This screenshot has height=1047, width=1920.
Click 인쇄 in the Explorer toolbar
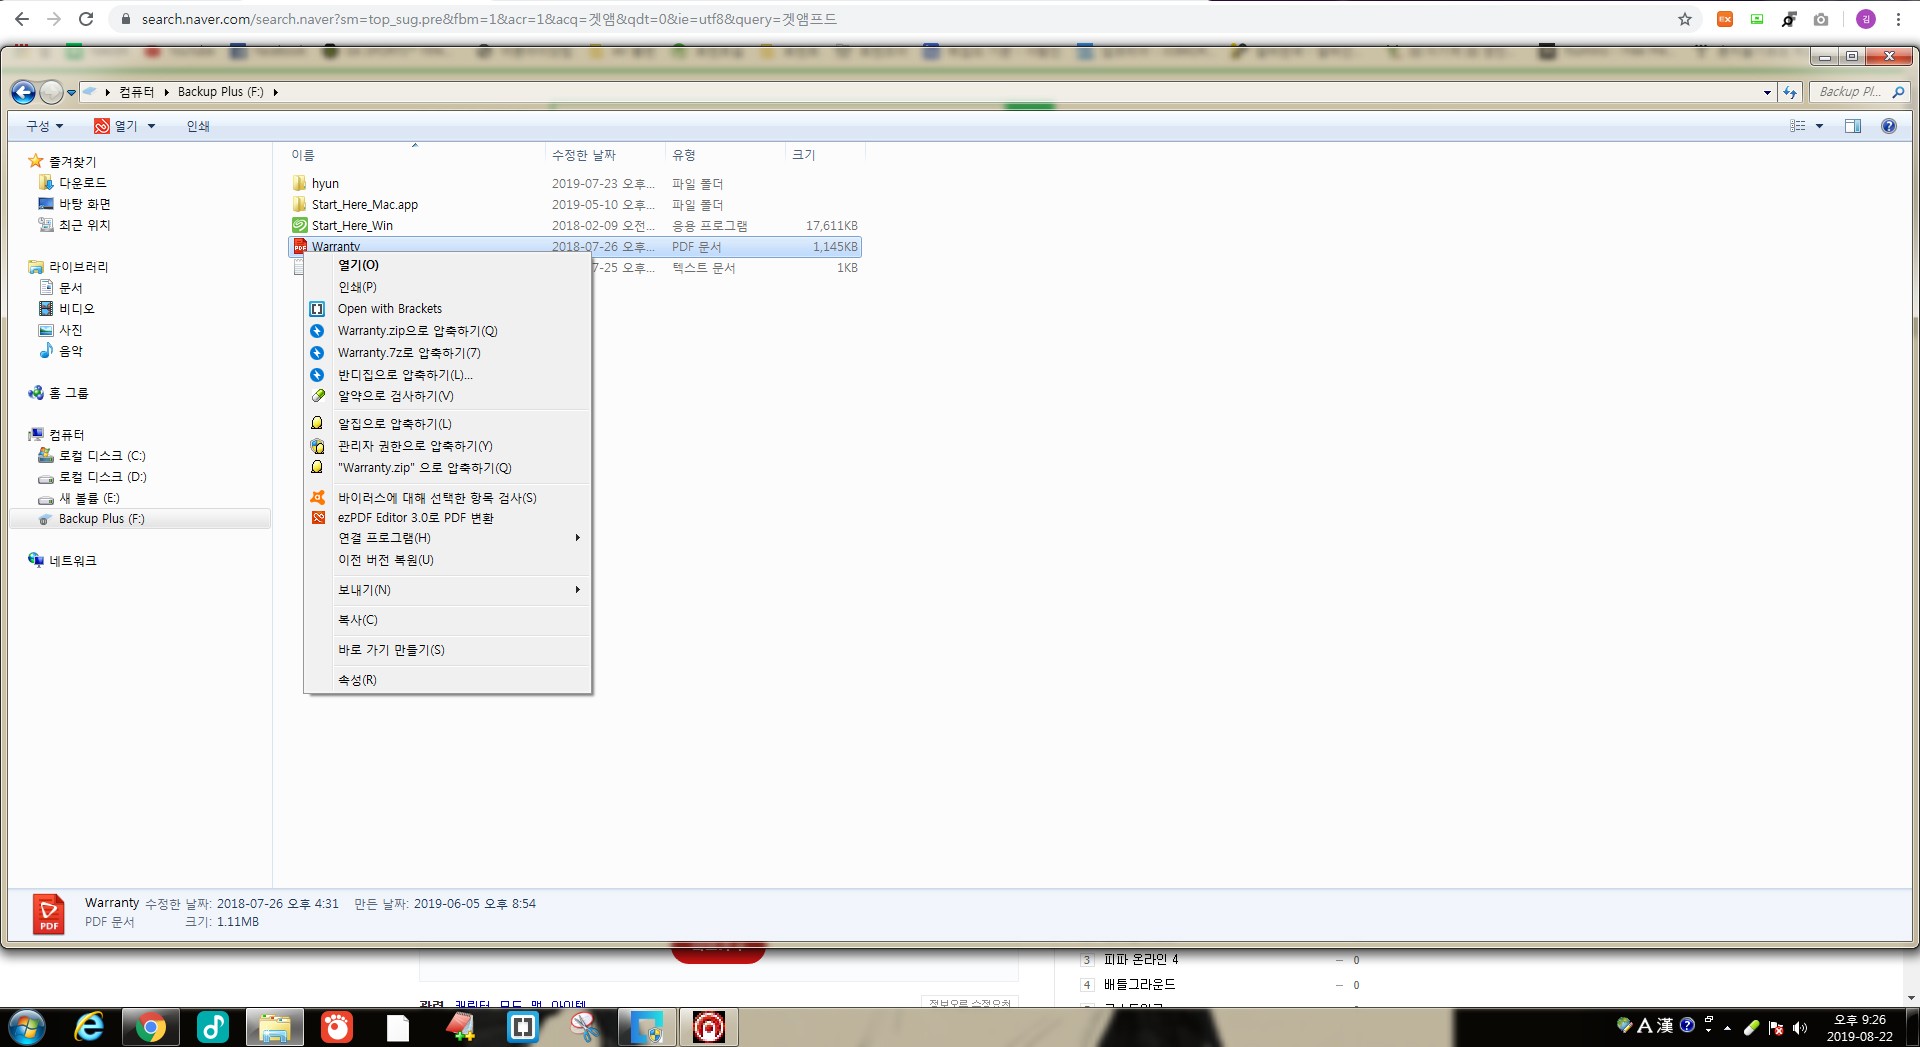tap(198, 126)
